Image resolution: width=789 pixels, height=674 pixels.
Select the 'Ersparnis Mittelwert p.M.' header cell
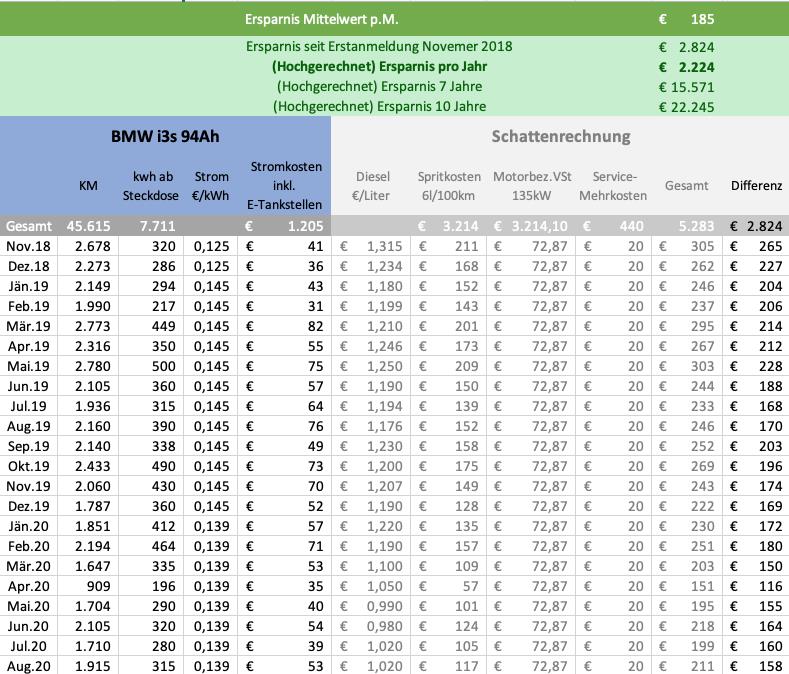(x=322, y=20)
